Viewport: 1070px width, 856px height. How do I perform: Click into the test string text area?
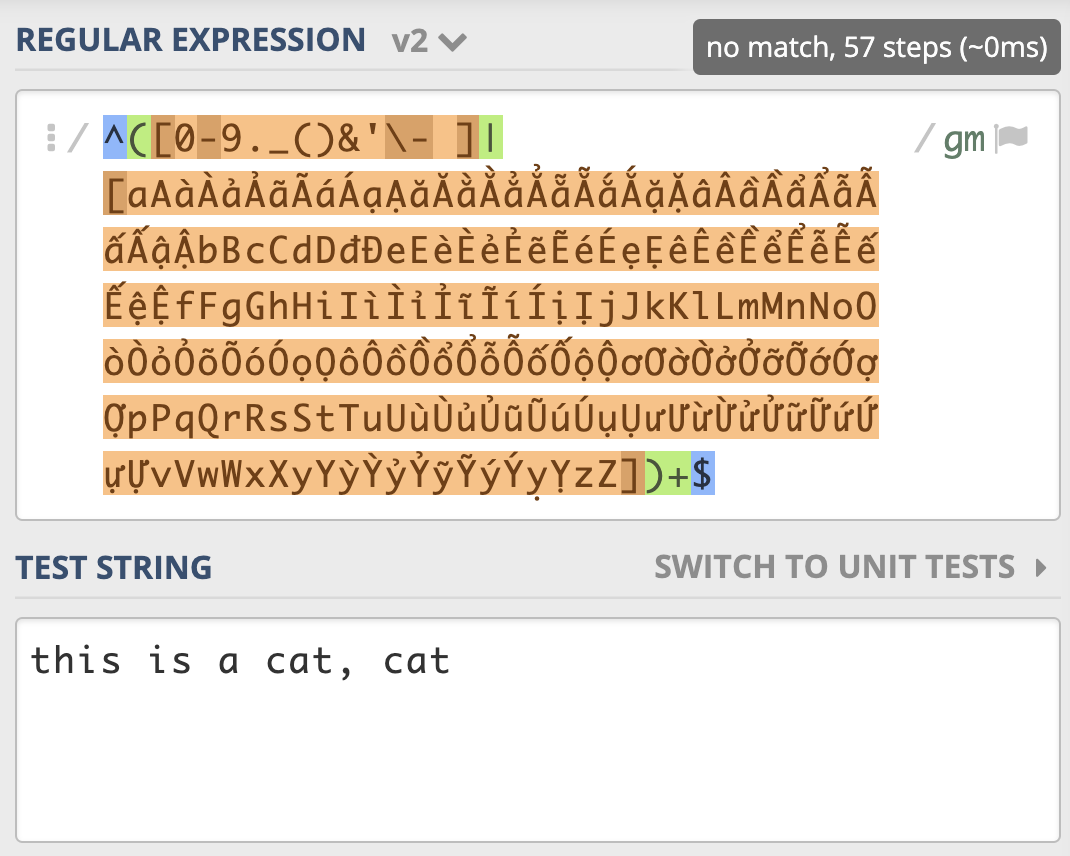click(x=538, y=730)
